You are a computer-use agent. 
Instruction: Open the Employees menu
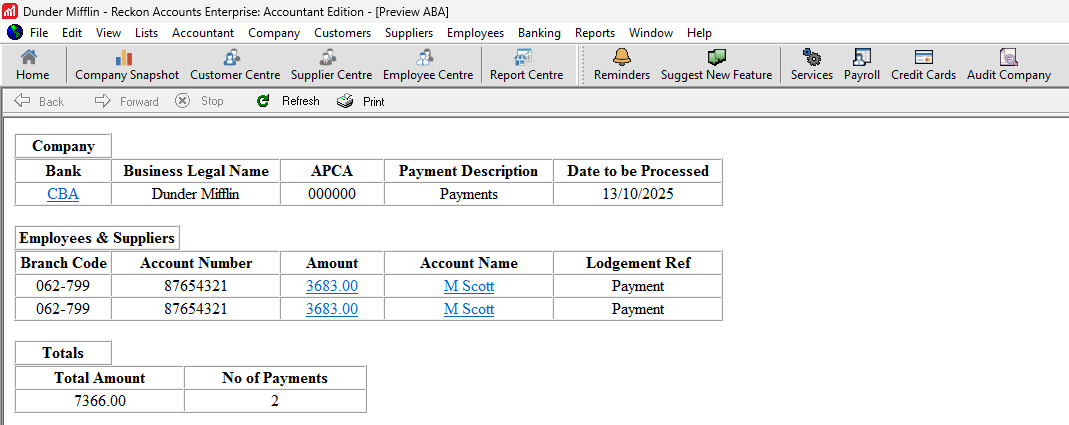pyautogui.click(x=475, y=33)
